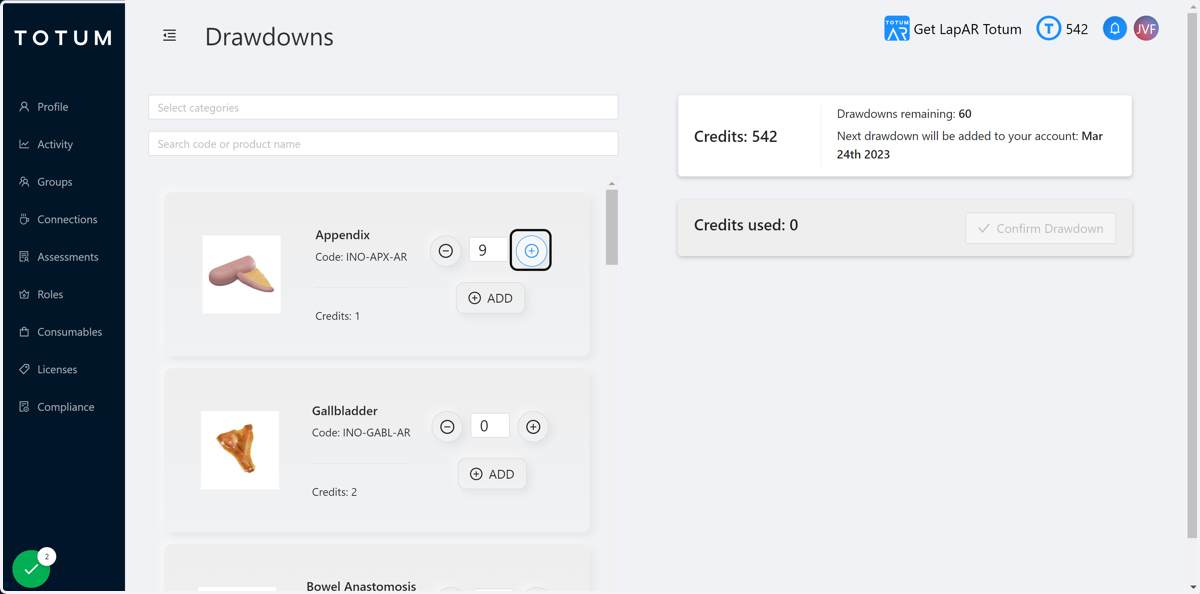This screenshot has height=594, width=1200.
Task: Click the Code: INO-GABL-AR text
Action: [361, 433]
